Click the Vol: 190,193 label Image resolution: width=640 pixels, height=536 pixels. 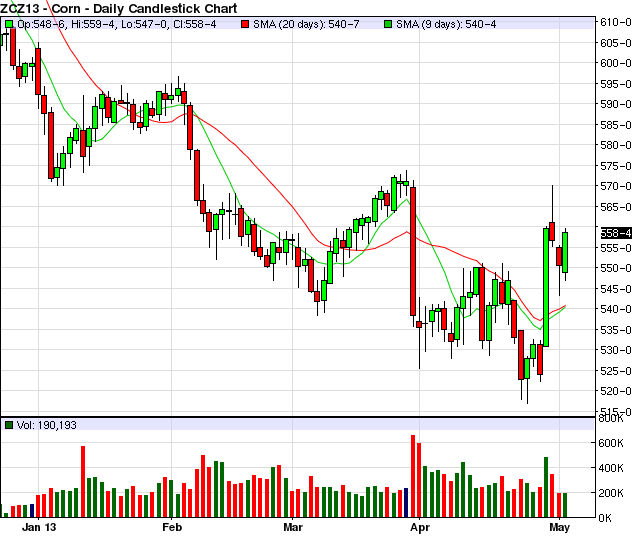(x=47, y=425)
